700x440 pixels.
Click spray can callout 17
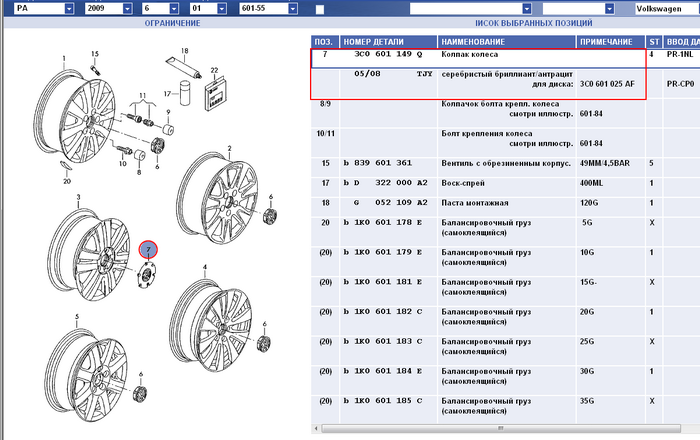point(167,94)
